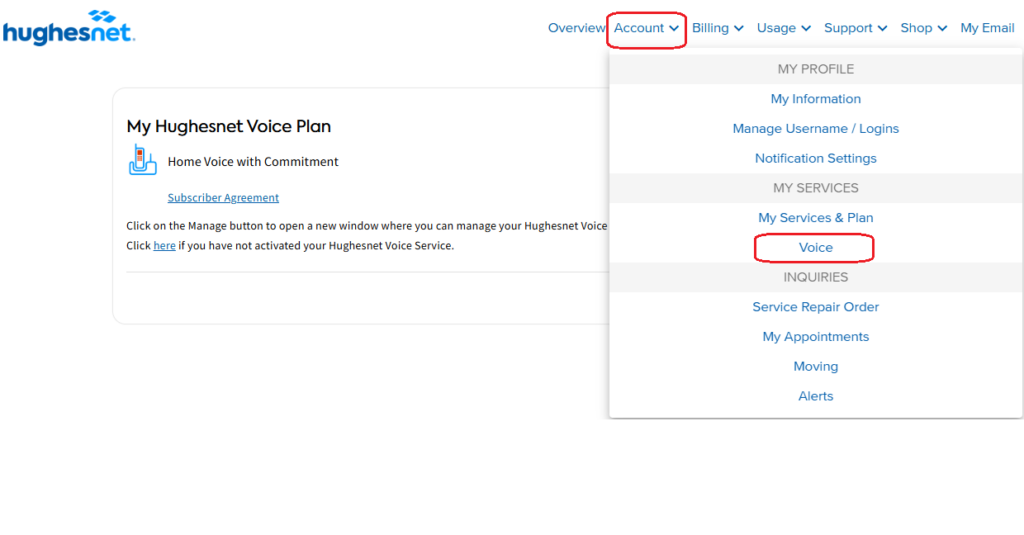
Task: Open Alerts from Inquiries section
Action: pyautogui.click(x=815, y=396)
